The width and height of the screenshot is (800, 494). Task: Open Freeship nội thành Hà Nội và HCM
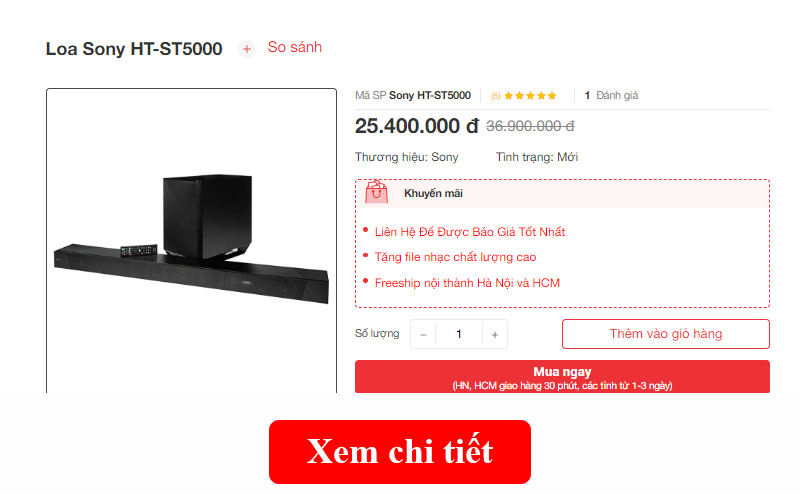click(467, 283)
